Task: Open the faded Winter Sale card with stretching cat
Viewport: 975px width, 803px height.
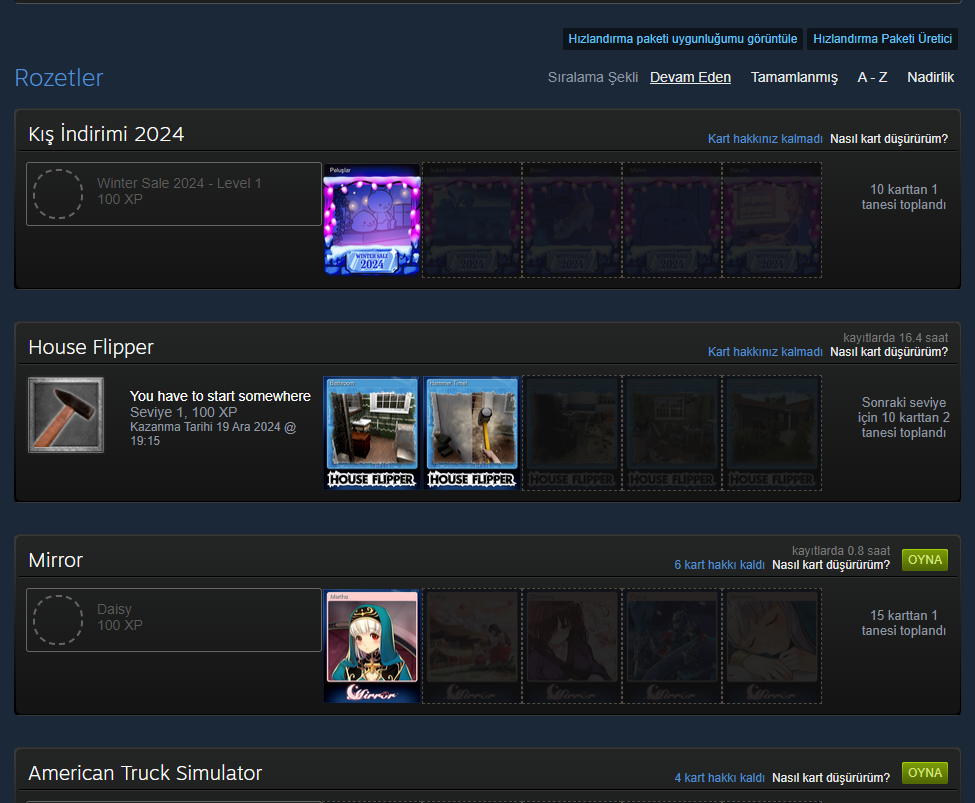Action: pos(572,220)
